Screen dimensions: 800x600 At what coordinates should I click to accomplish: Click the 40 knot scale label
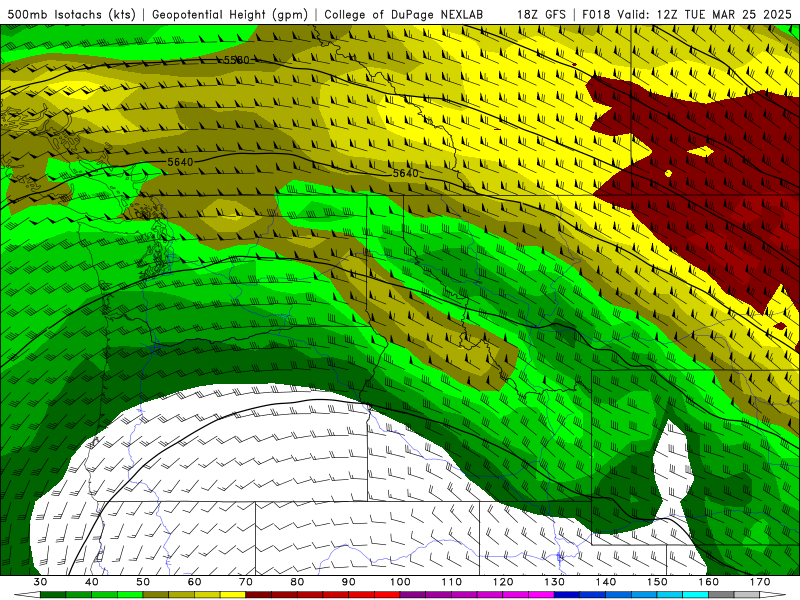(x=92, y=582)
